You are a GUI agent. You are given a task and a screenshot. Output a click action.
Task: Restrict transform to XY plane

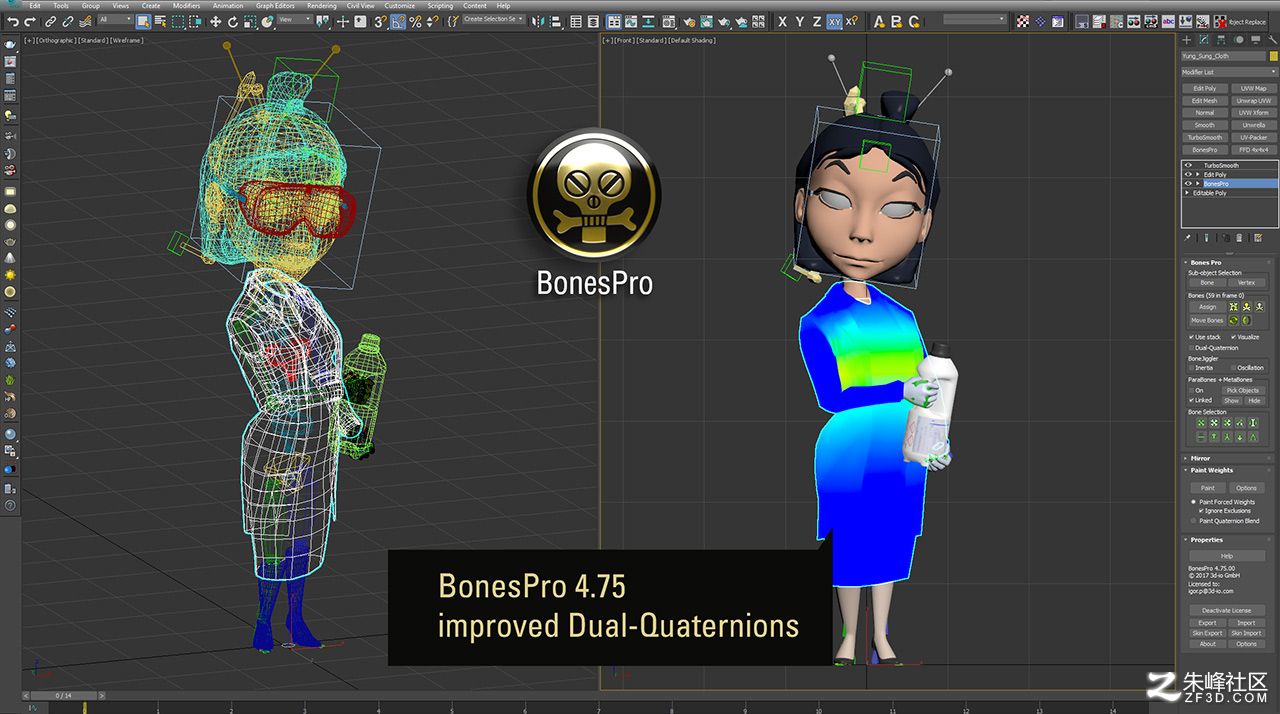[834, 21]
